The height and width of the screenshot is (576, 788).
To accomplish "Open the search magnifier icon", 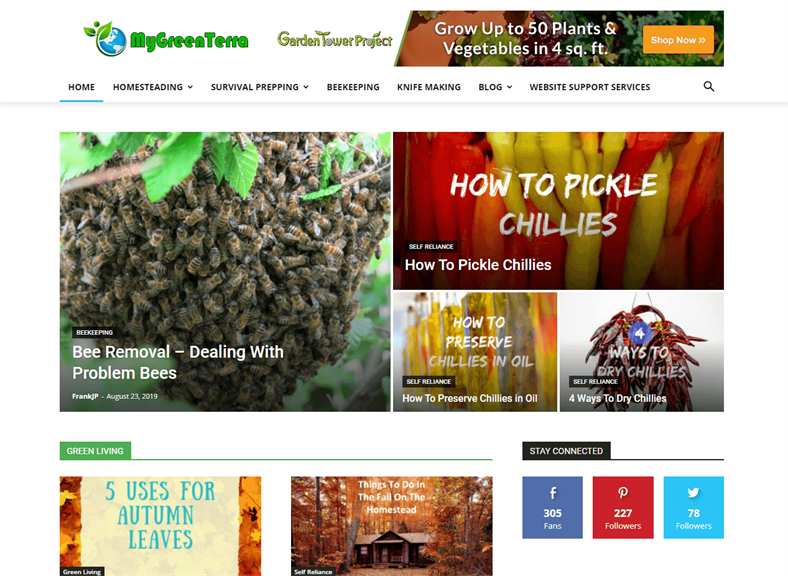I will (x=709, y=86).
